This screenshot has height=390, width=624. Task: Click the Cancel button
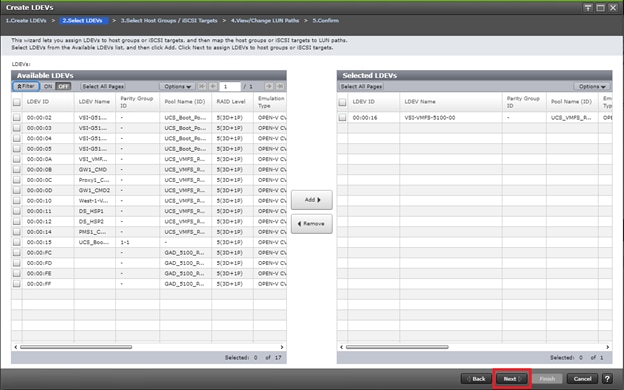click(x=582, y=378)
